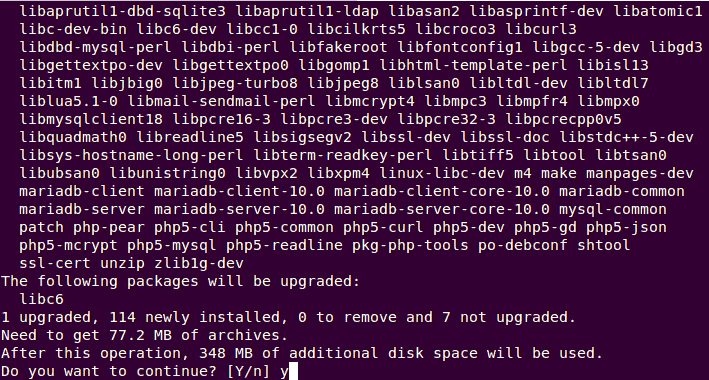Image resolution: width=709 pixels, height=380 pixels.
Task: Click the 'mariadb-client-core-10.0' package name
Action: point(442,191)
